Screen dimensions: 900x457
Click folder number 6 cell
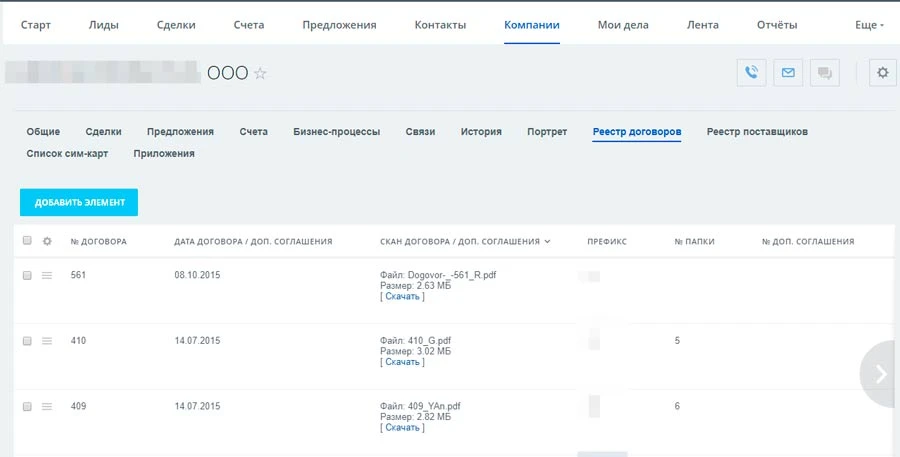(x=677, y=406)
